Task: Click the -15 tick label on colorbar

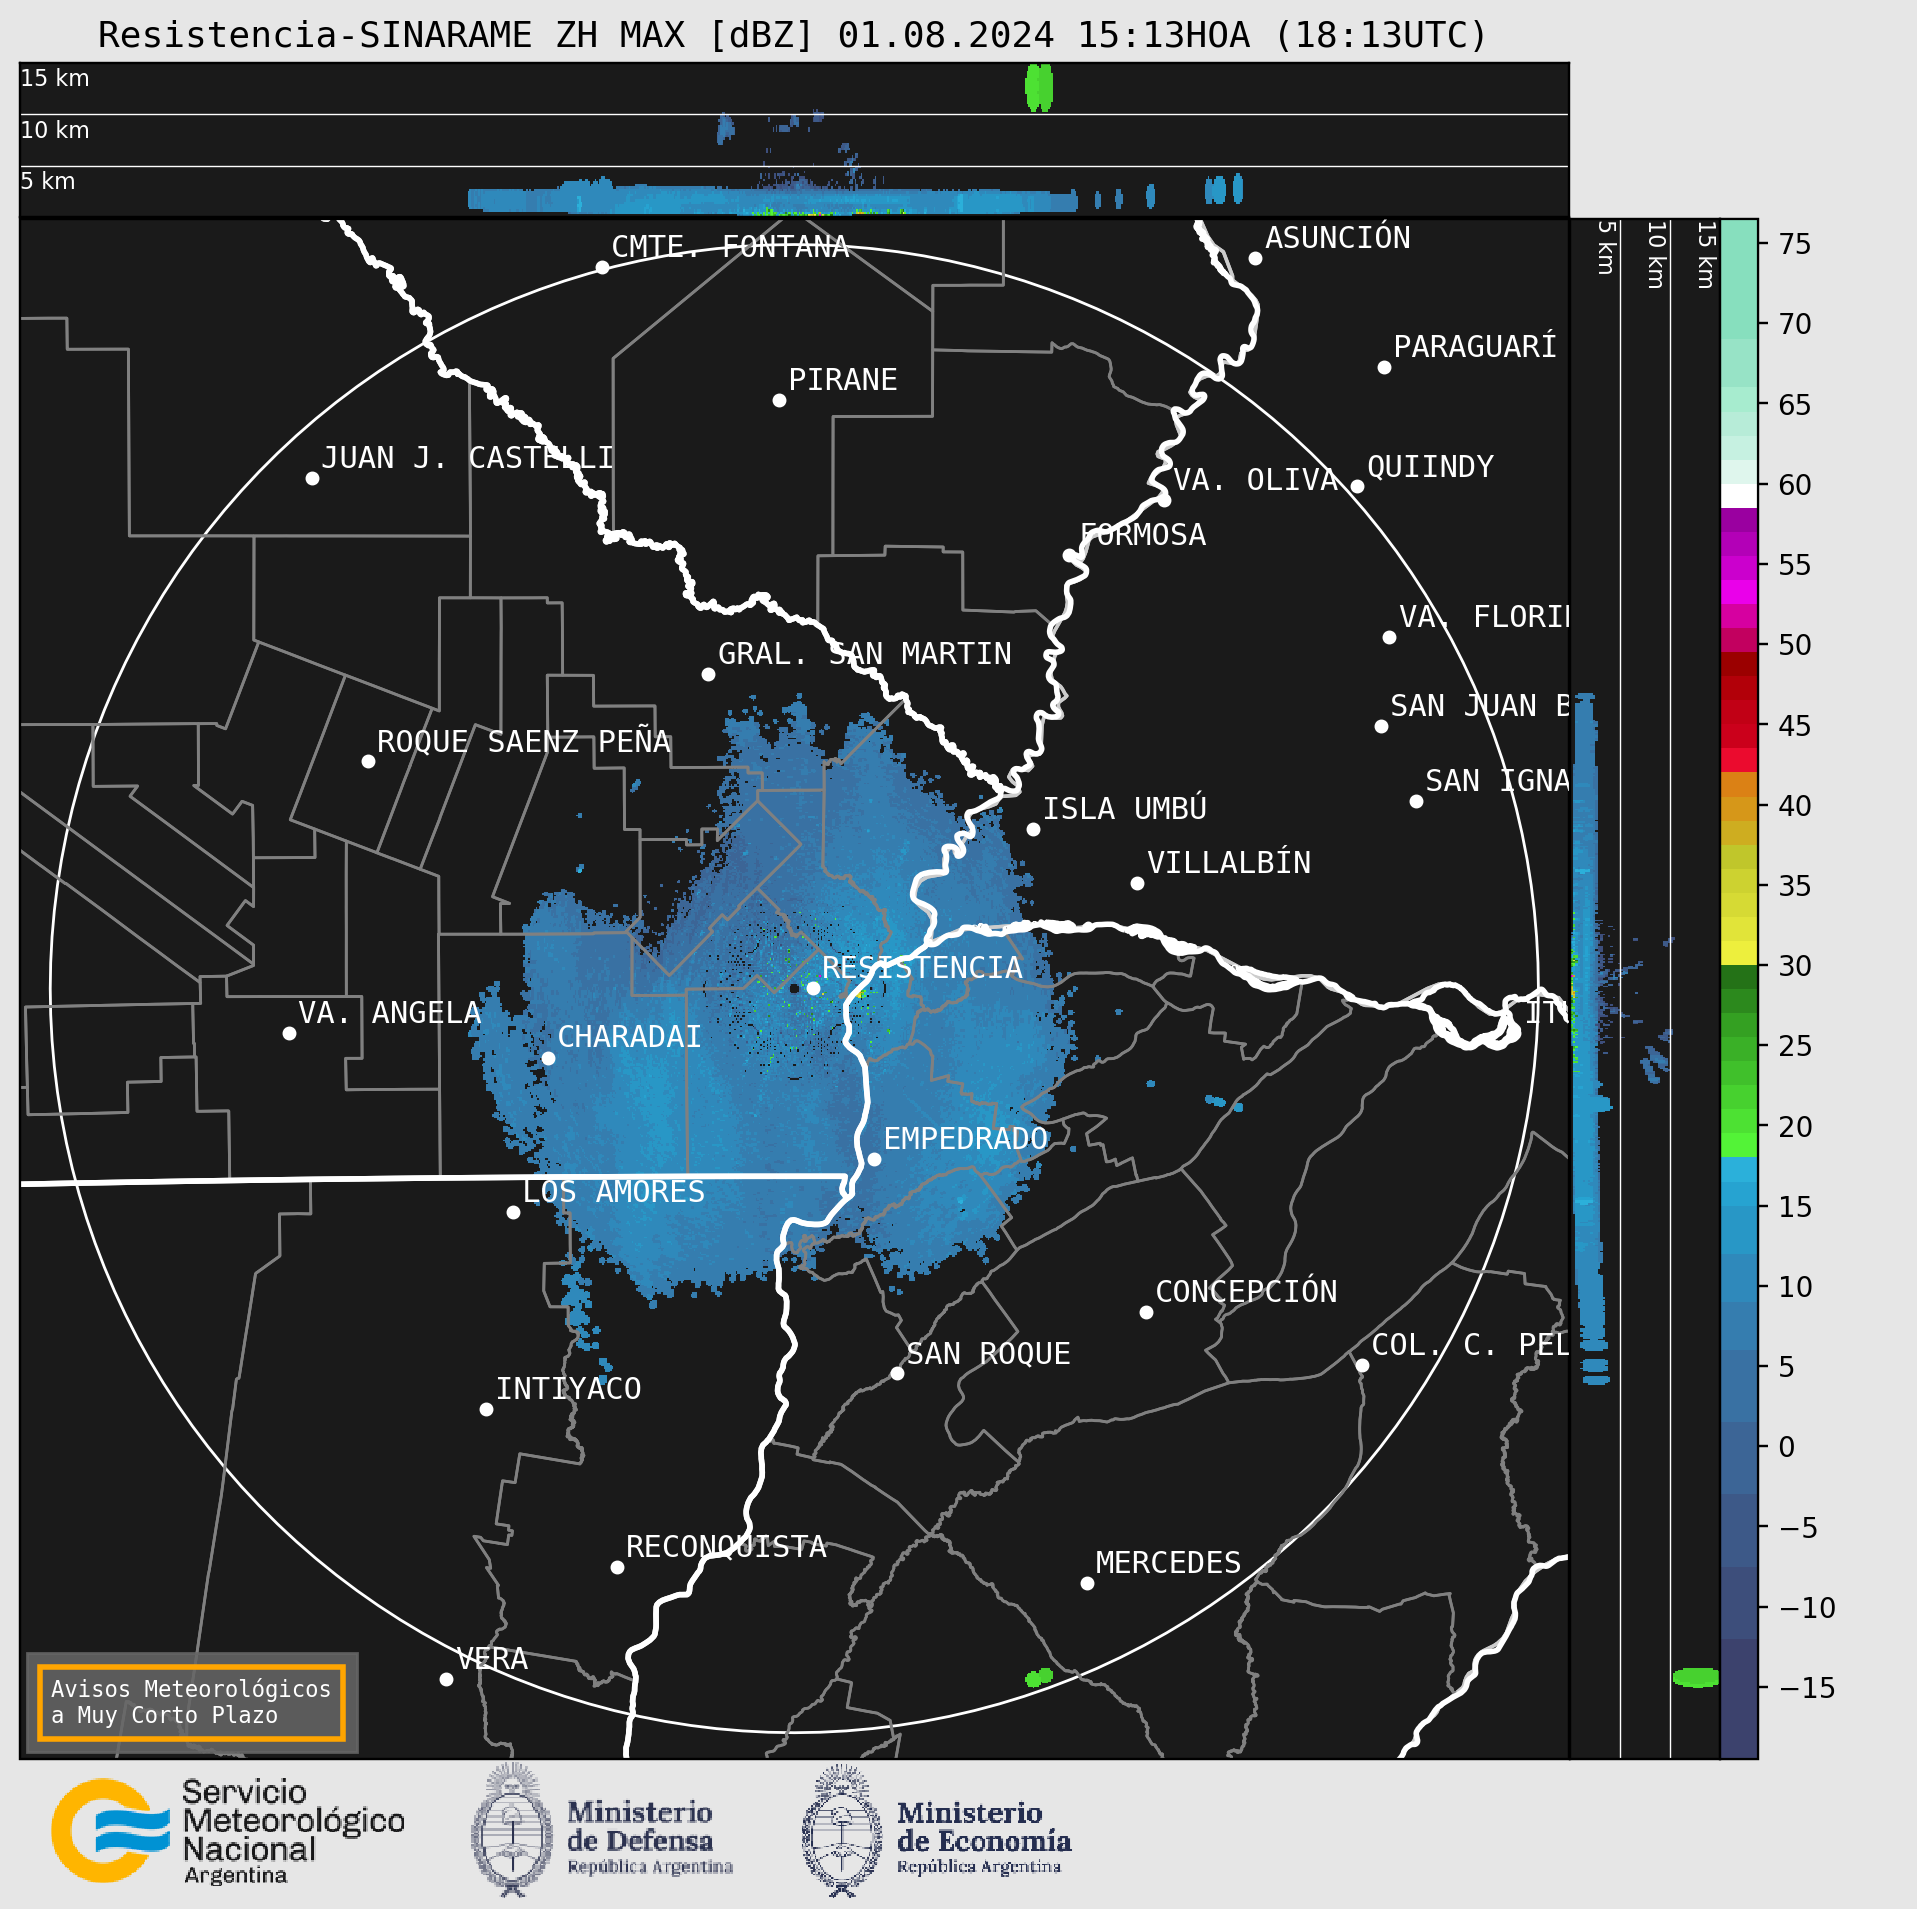Action: pos(1808,1688)
